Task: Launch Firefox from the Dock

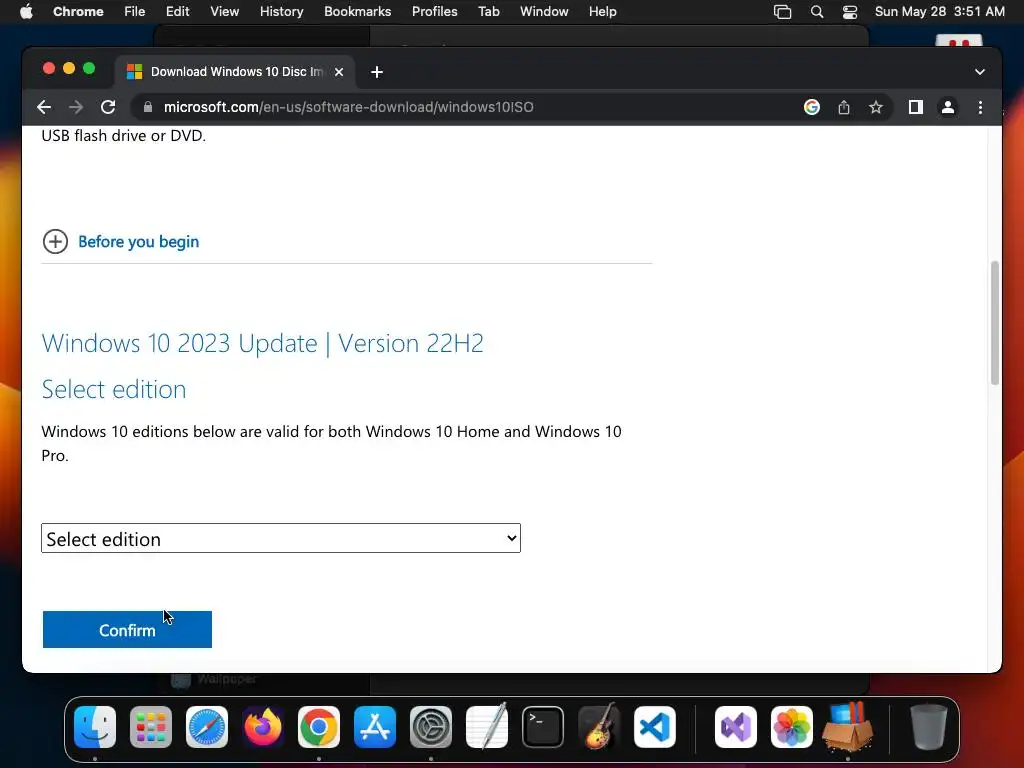Action: (x=263, y=727)
